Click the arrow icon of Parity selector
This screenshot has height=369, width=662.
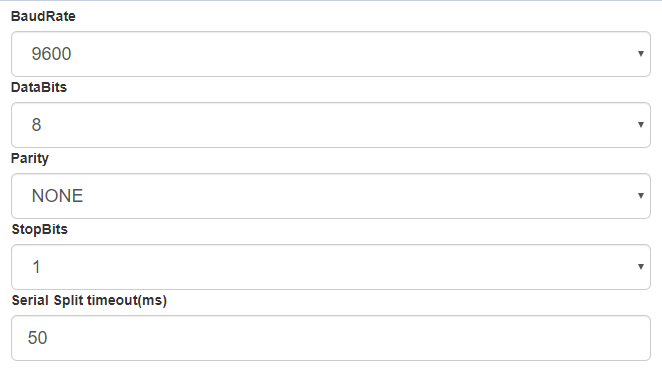click(640, 196)
